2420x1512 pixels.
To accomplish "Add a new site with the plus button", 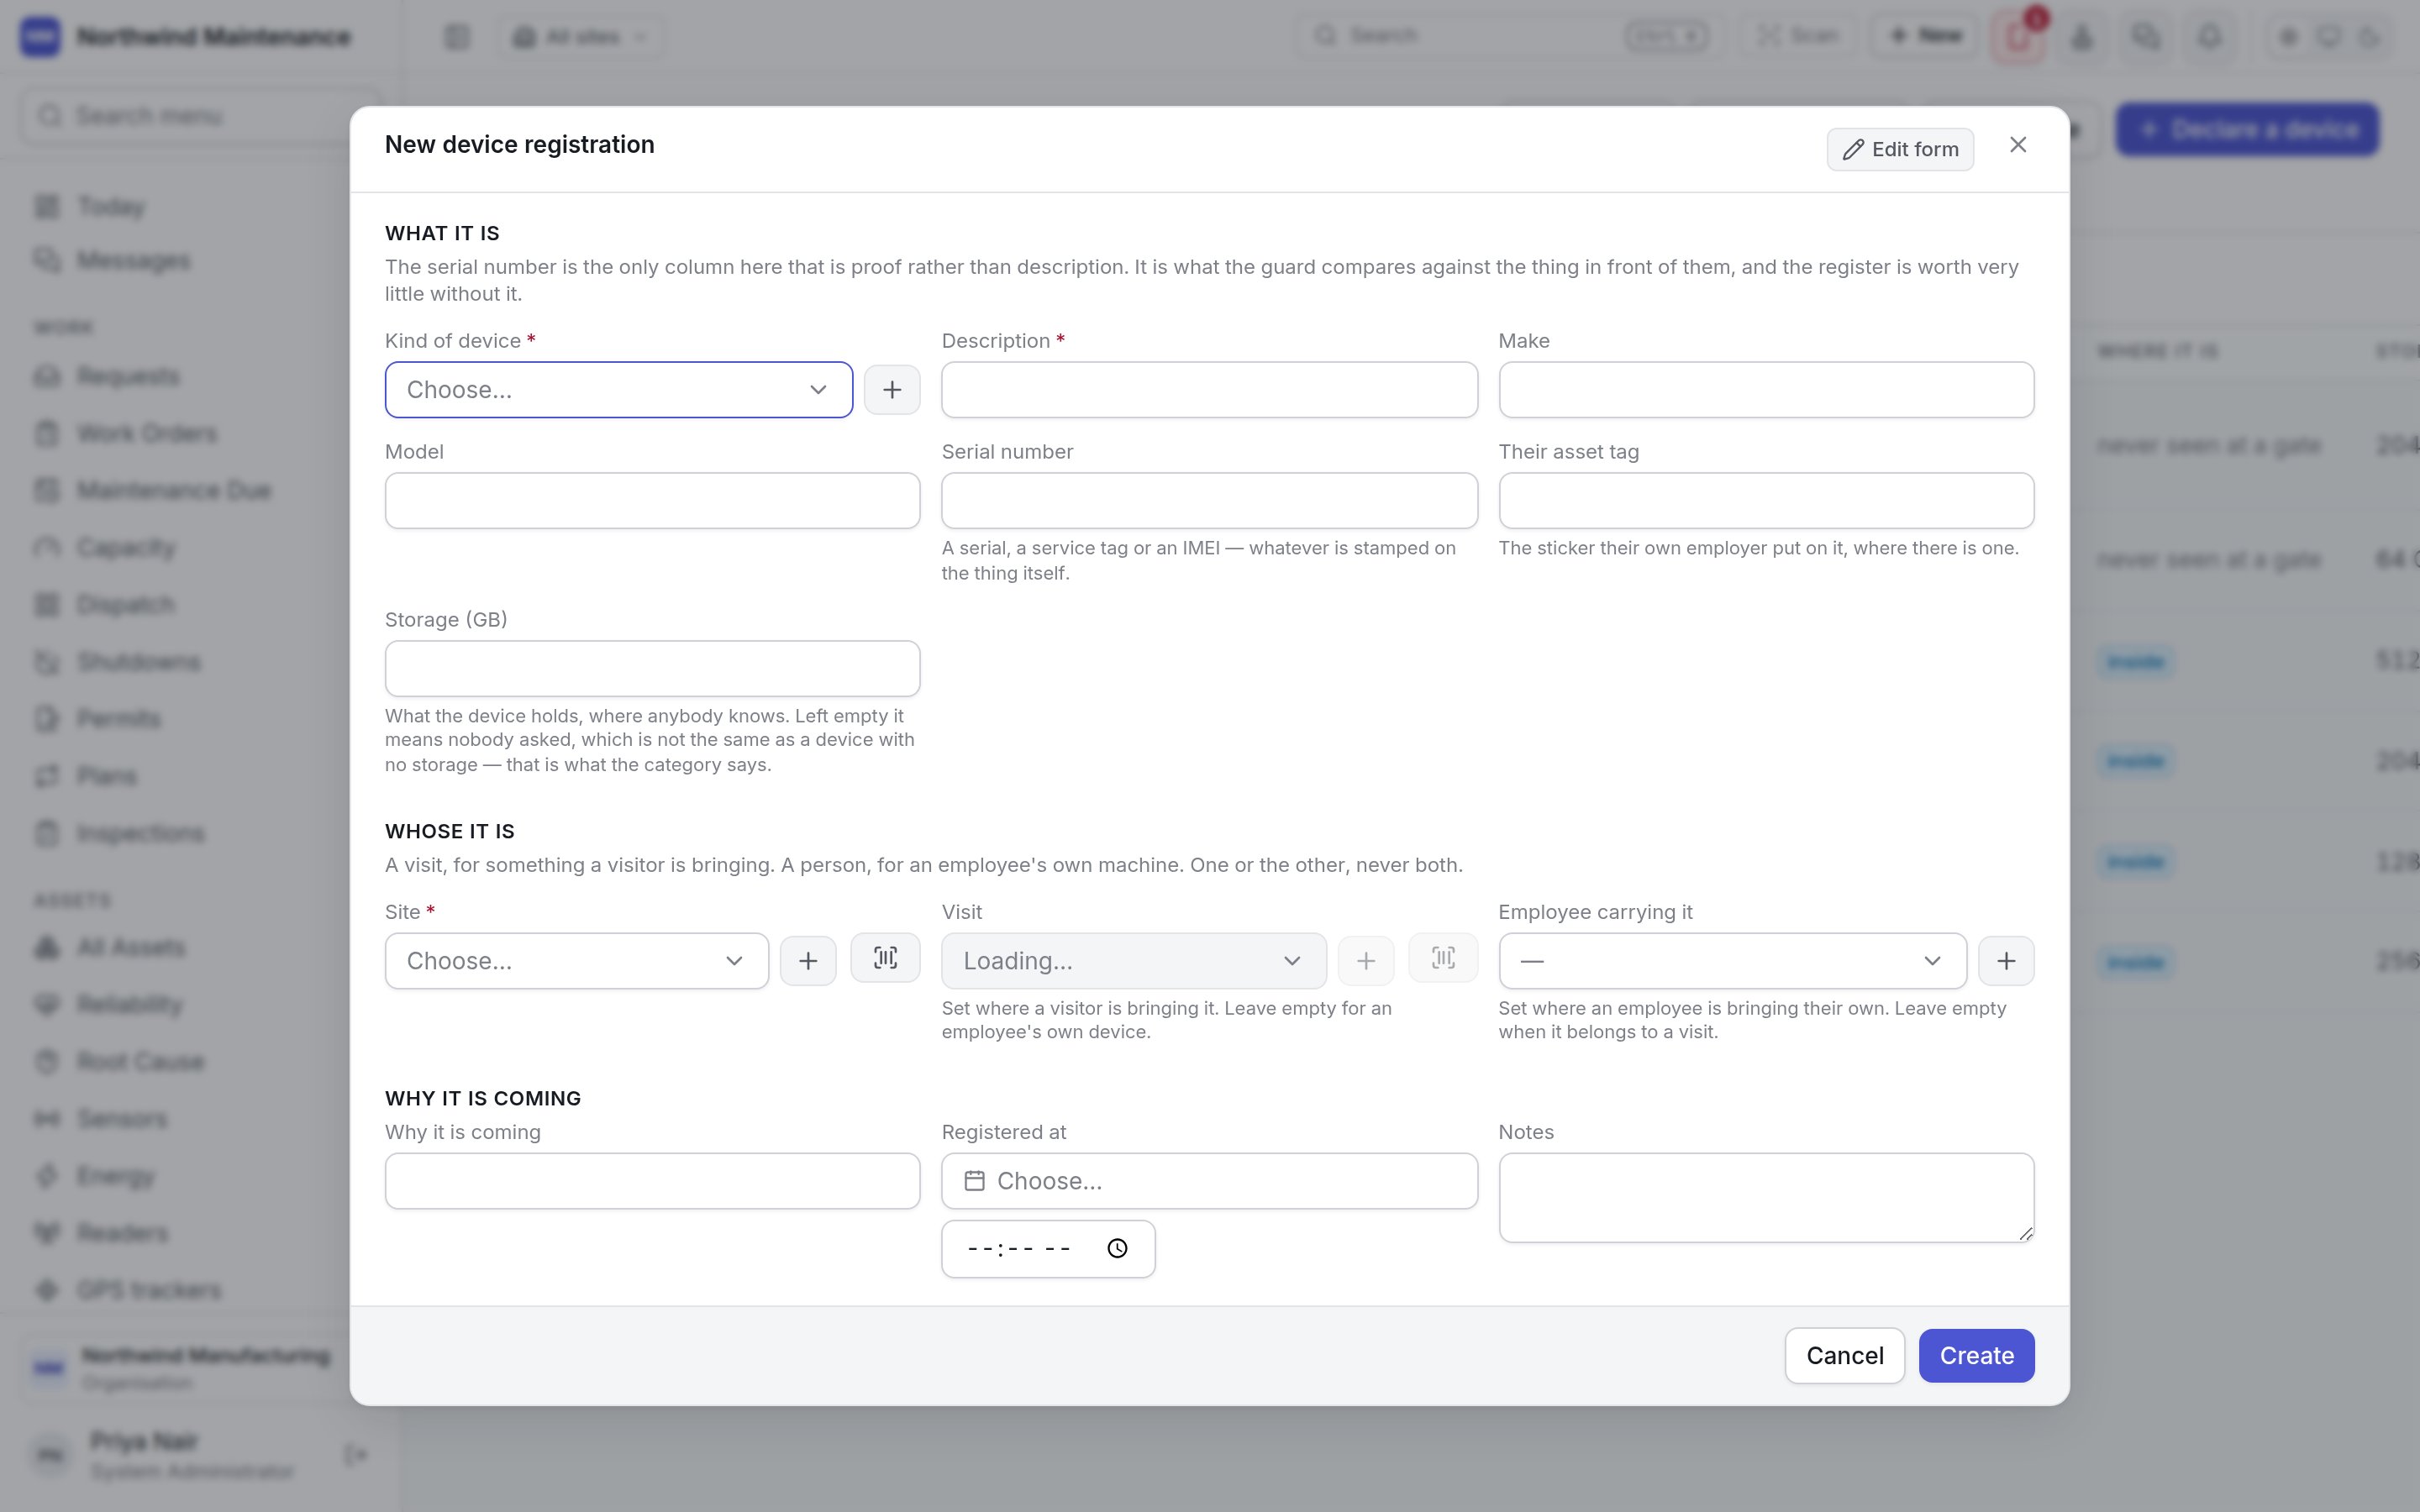I will (808, 961).
